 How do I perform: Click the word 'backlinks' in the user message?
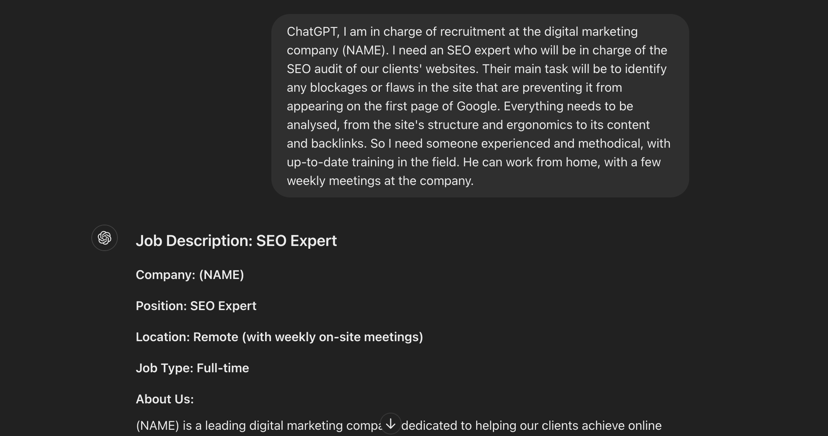point(338,144)
